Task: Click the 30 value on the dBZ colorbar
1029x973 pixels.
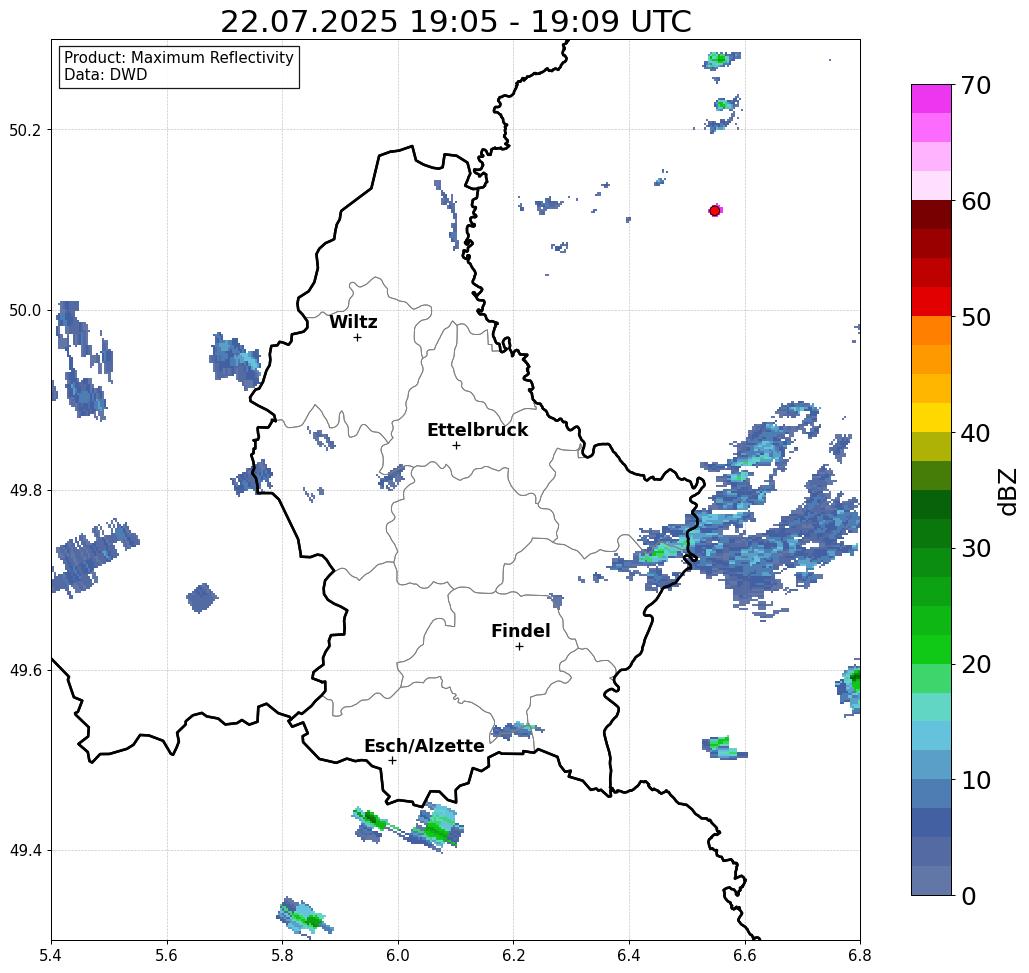Action: (x=976, y=549)
